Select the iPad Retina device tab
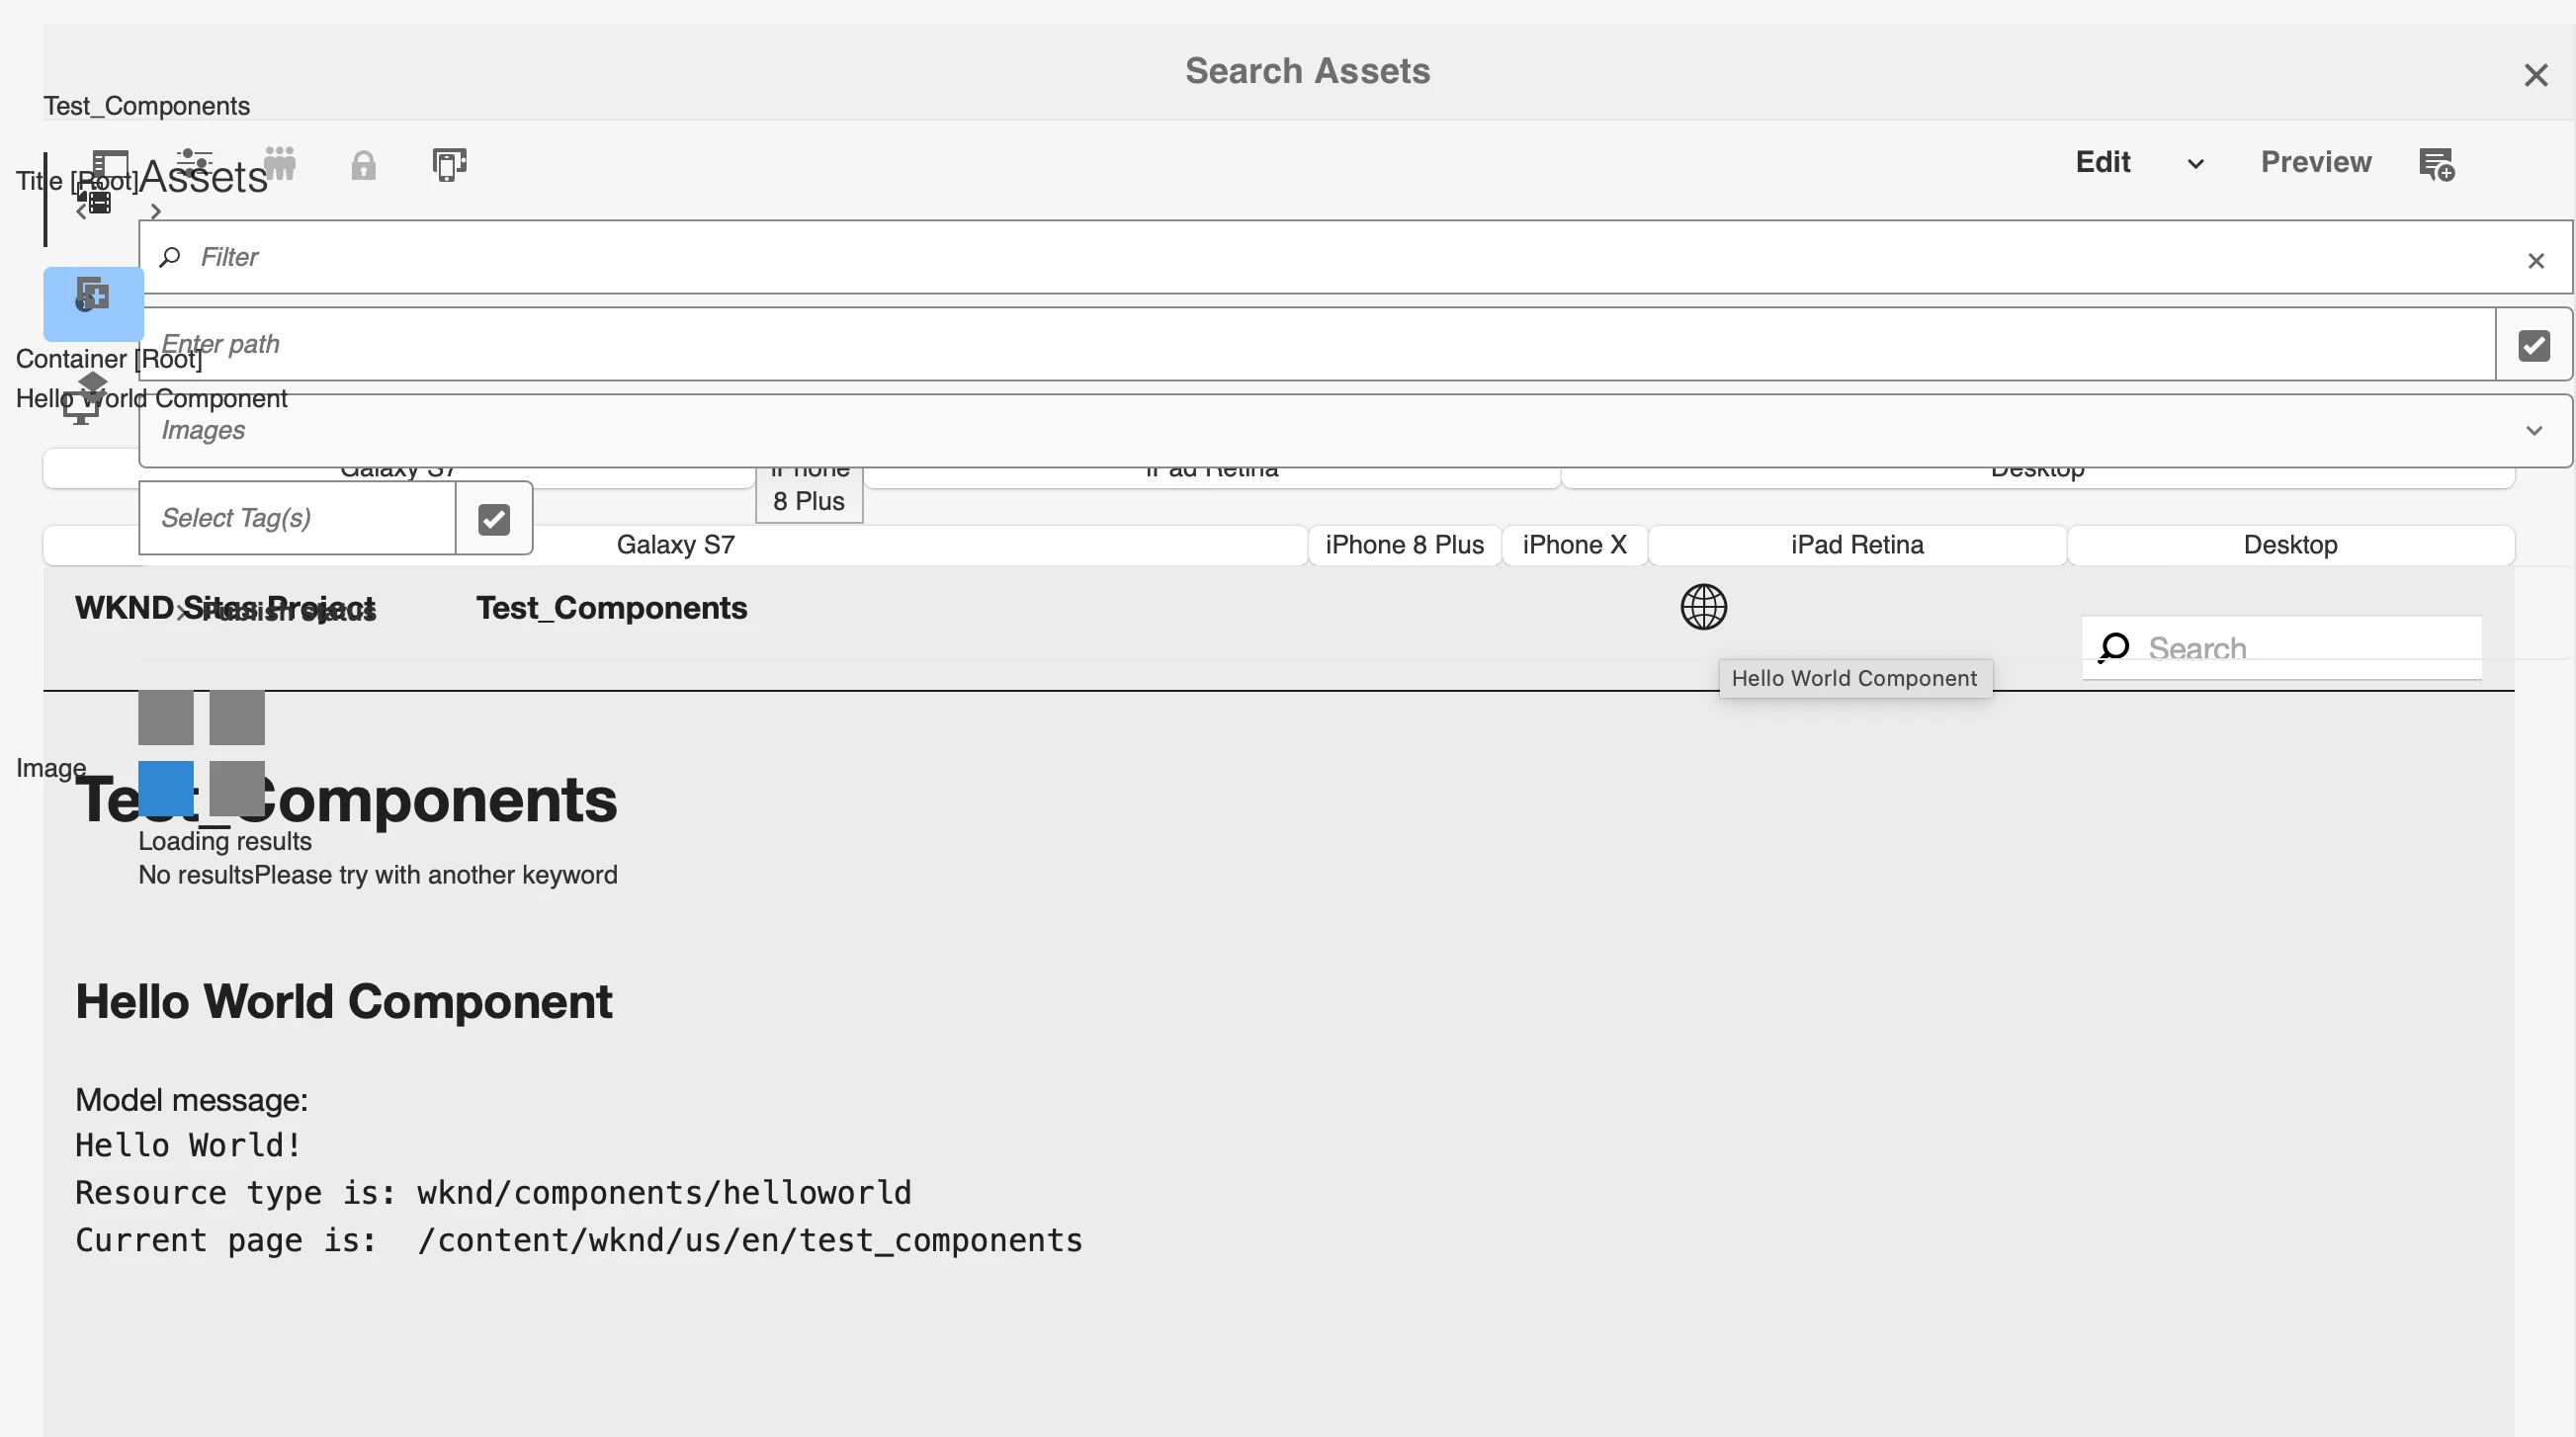 tap(1856, 545)
